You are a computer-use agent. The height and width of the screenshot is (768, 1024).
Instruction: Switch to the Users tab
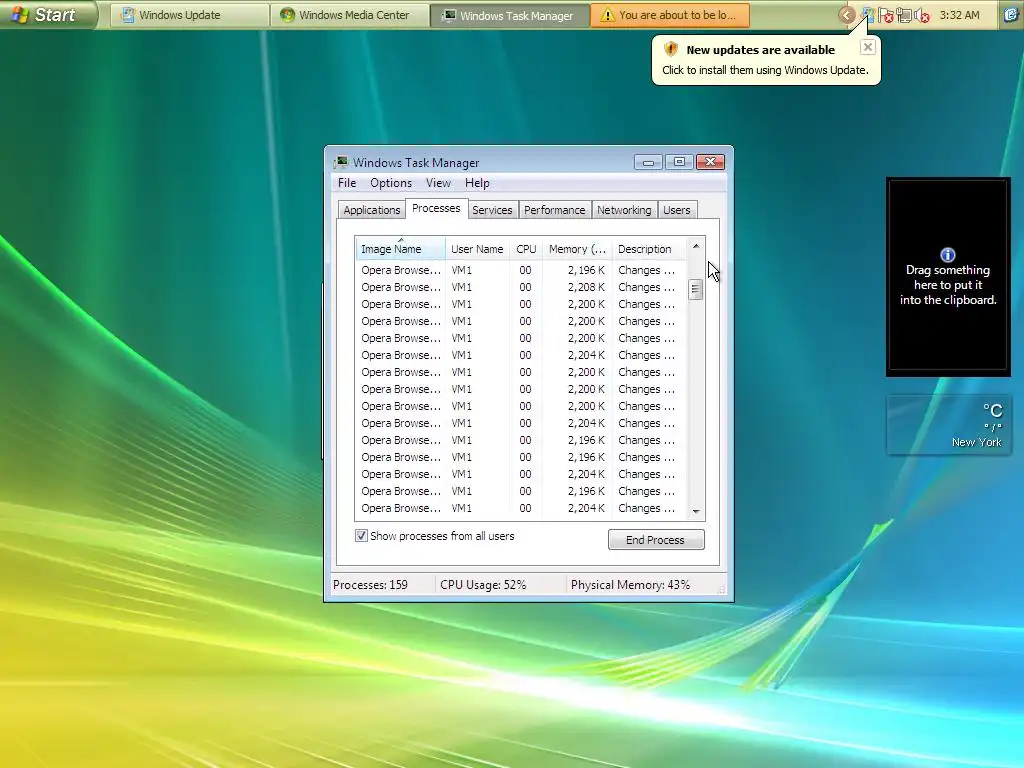point(677,210)
